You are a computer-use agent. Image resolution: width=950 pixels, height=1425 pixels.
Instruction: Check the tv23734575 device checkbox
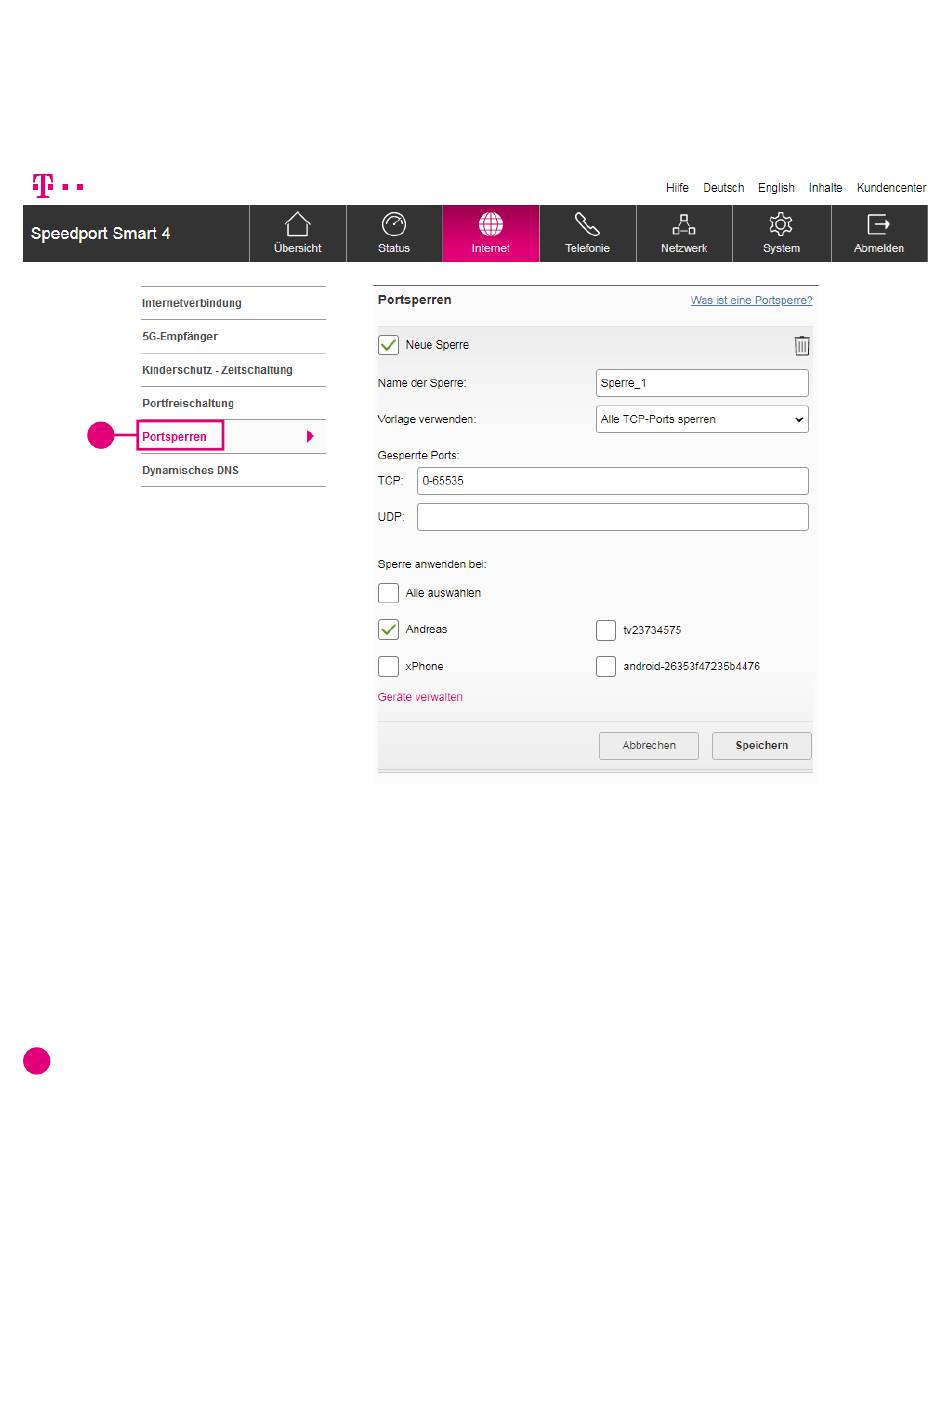coord(606,630)
